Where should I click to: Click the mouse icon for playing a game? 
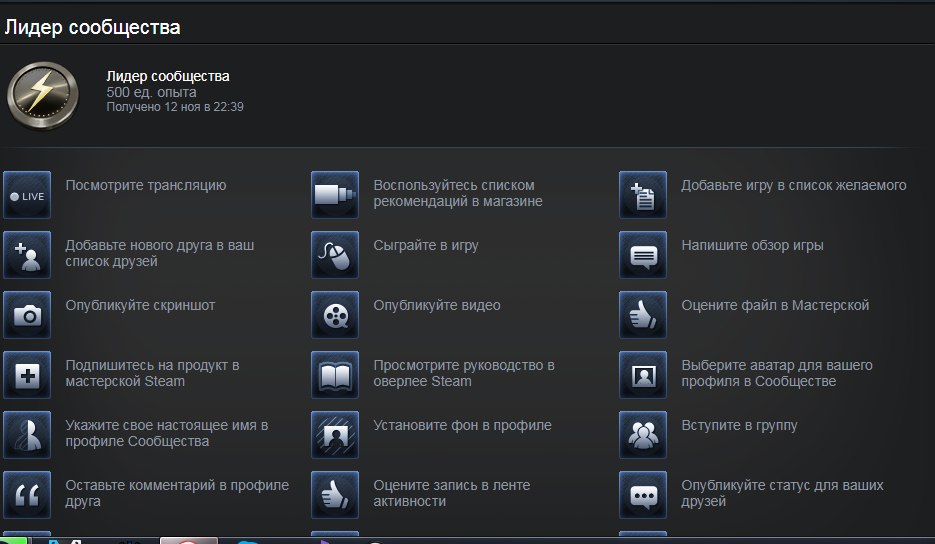point(335,255)
